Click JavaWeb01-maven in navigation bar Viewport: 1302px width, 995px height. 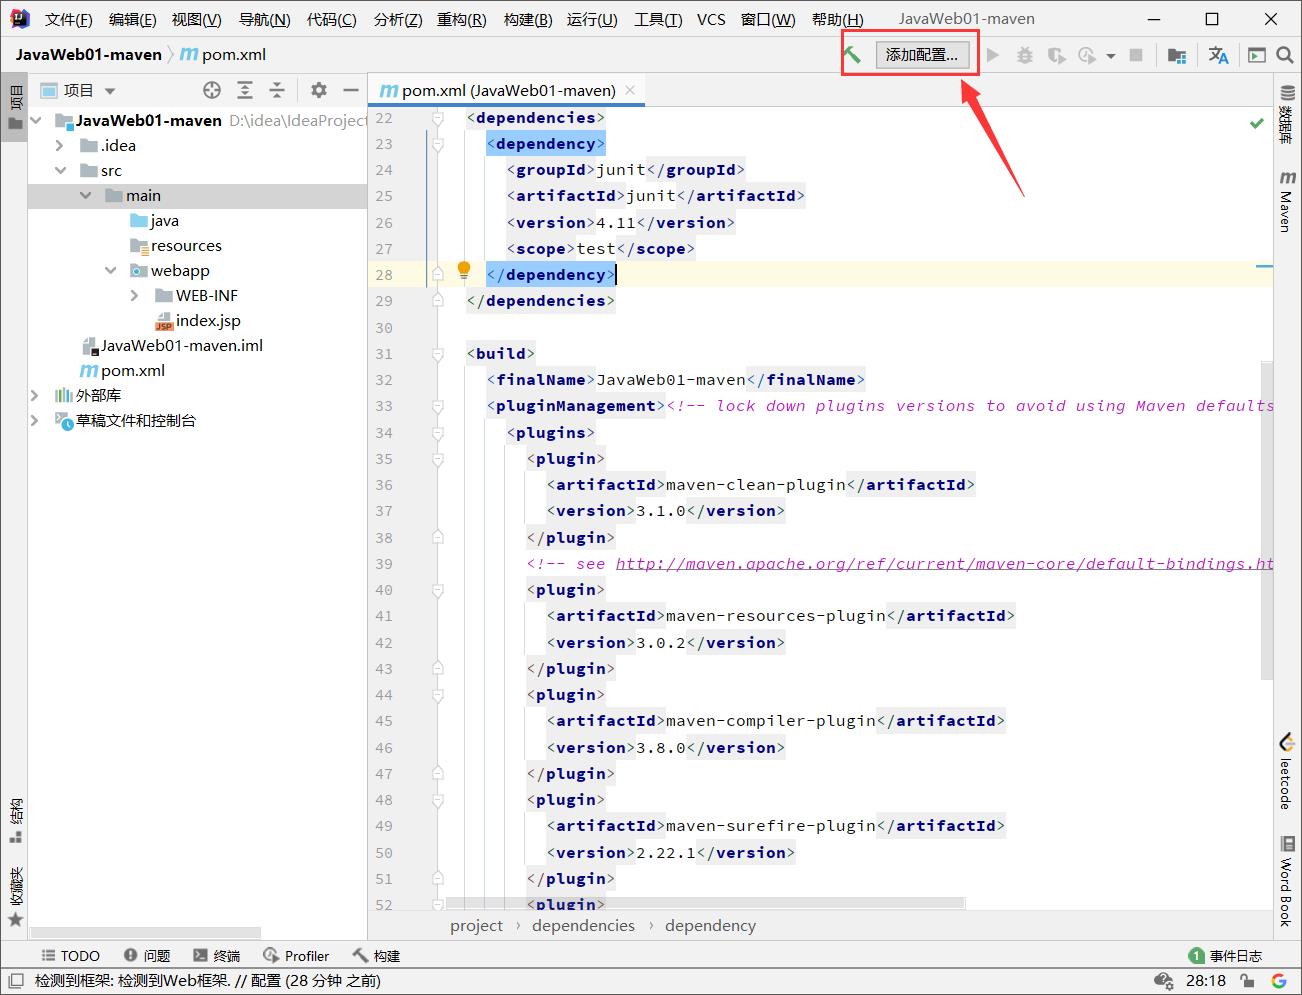pyautogui.click(x=88, y=55)
